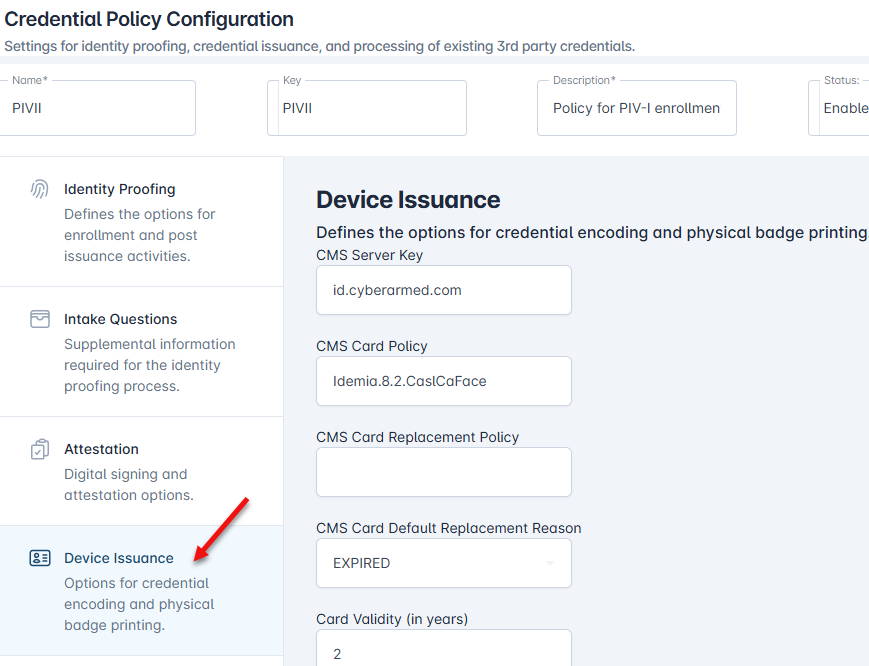
Task: Click into the Key field
Action: click(x=367, y=108)
